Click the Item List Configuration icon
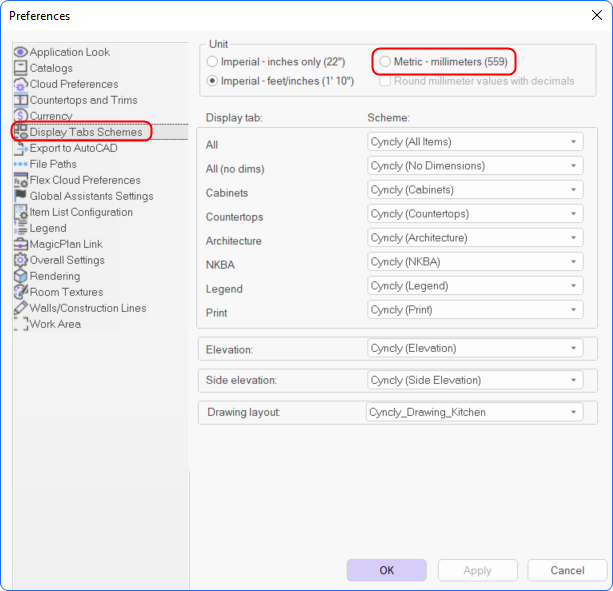613x591 pixels. click(x=21, y=212)
